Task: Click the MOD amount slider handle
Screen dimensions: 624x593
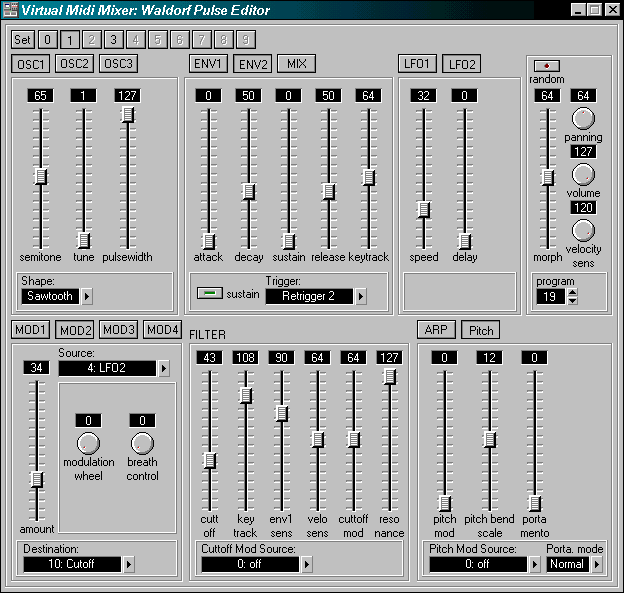Action: coord(37,479)
